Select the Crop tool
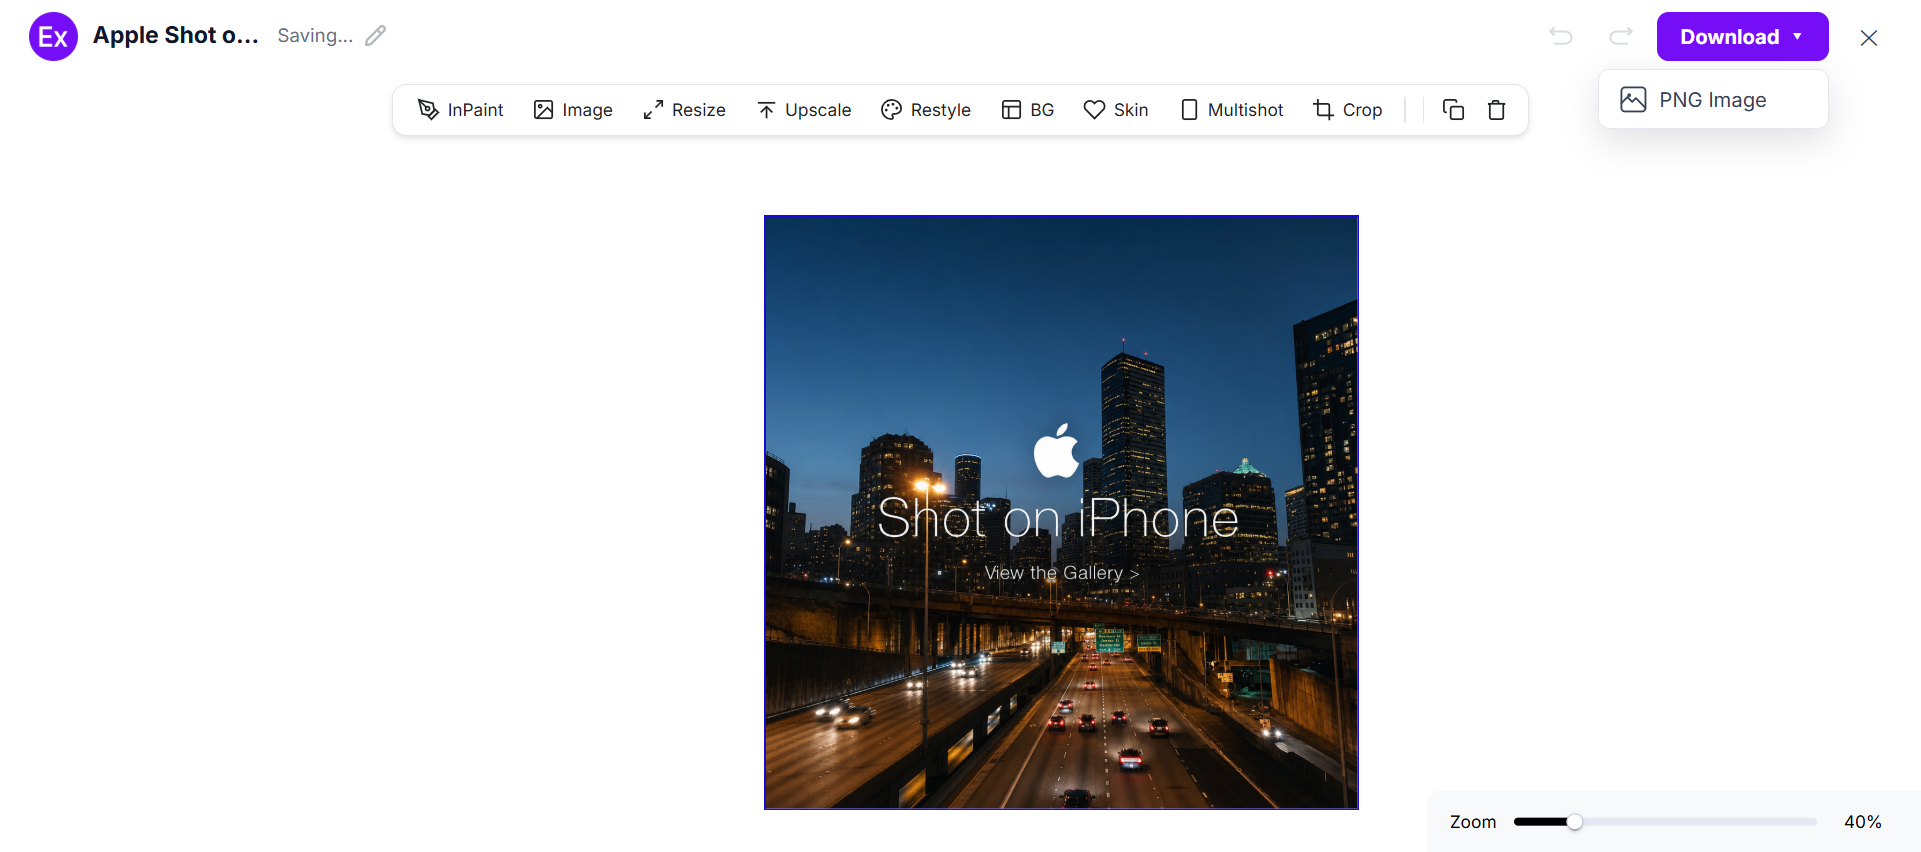This screenshot has height=852, width=1921. 1348,110
